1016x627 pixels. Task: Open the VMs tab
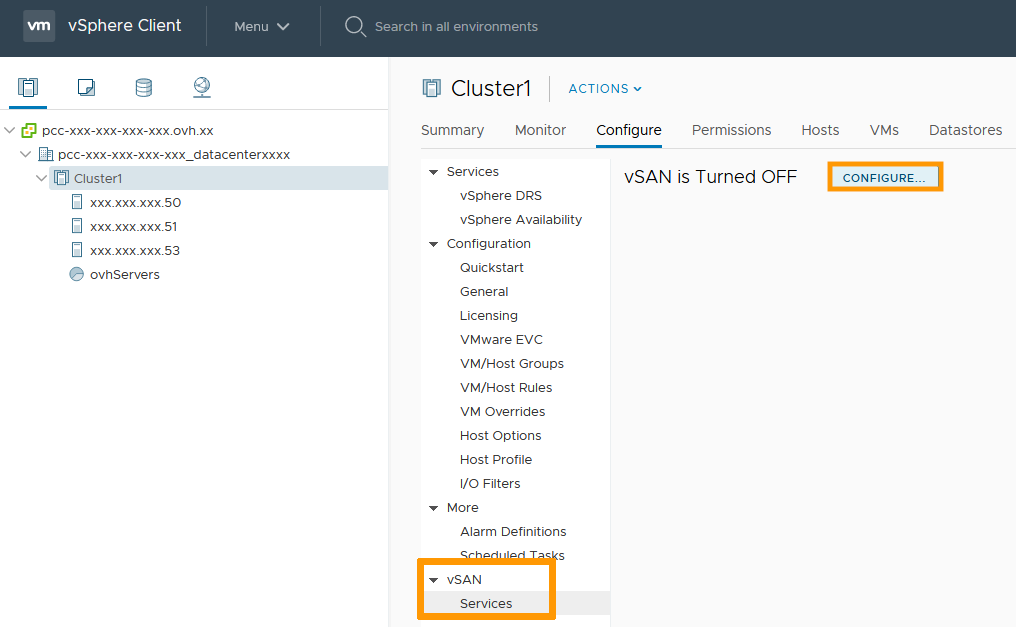click(884, 130)
